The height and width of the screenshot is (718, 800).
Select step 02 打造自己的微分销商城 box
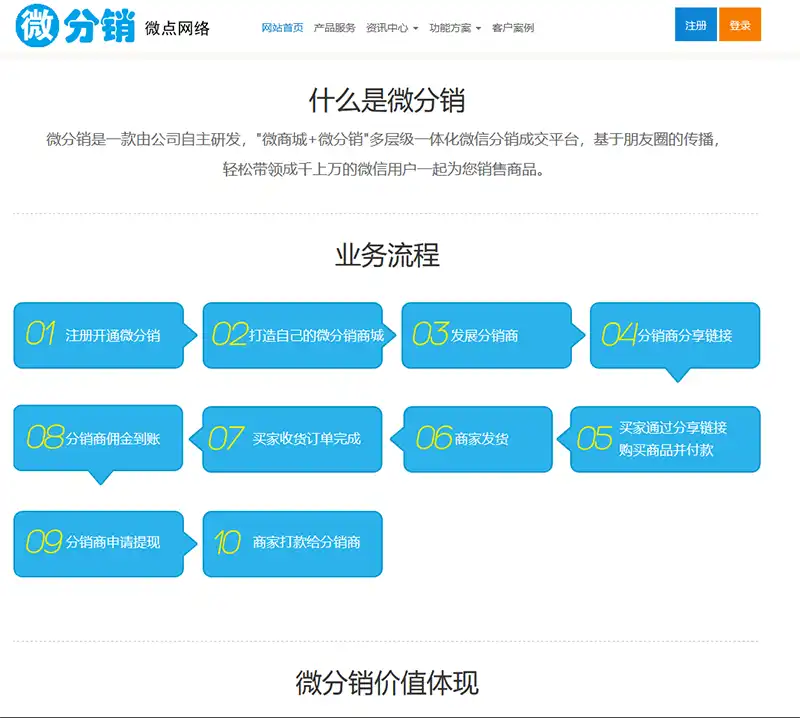point(293,335)
